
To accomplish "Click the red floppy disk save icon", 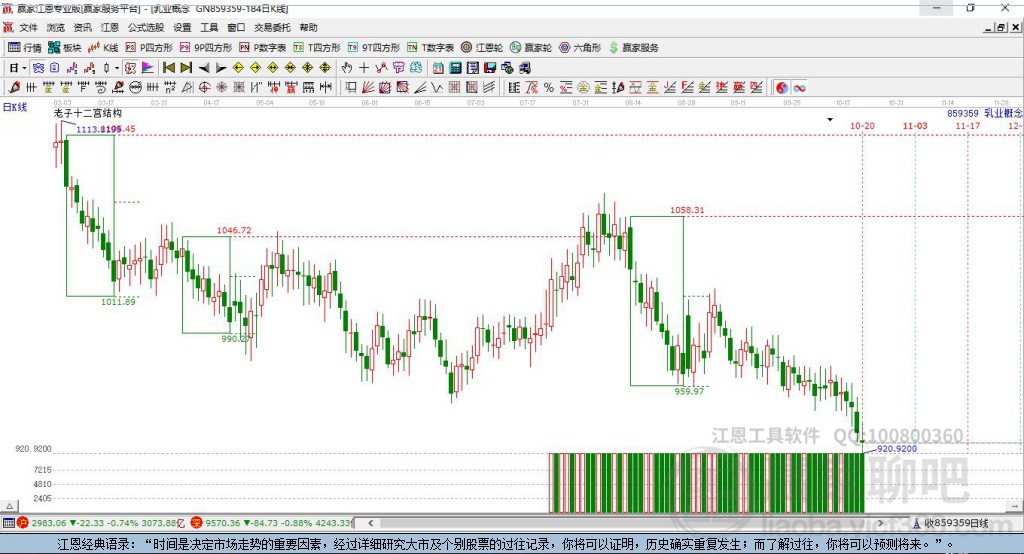I will [x=490, y=68].
